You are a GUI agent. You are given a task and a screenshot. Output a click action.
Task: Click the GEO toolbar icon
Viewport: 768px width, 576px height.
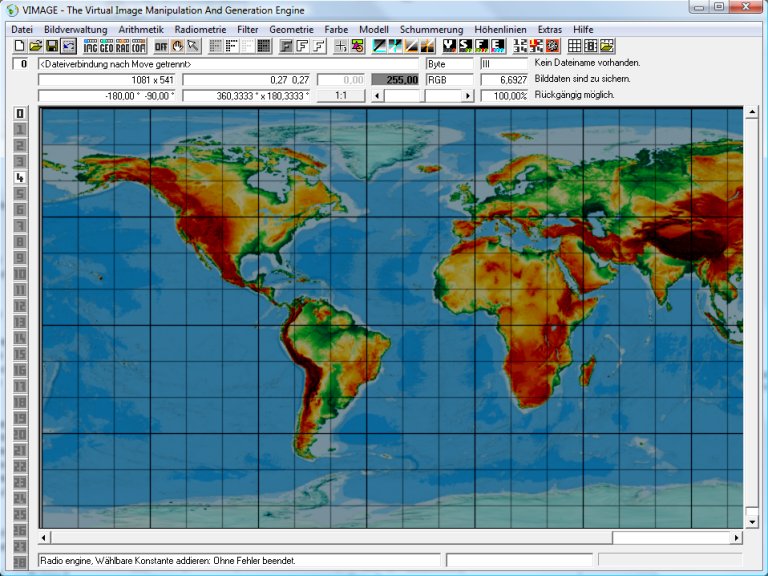[106, 46]
